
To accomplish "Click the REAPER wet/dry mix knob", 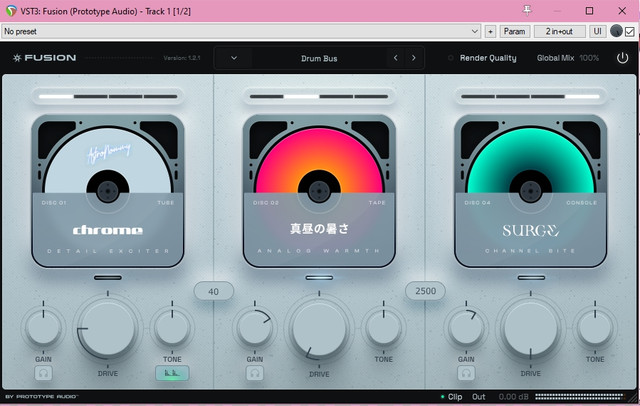I will tap(616, 31).
